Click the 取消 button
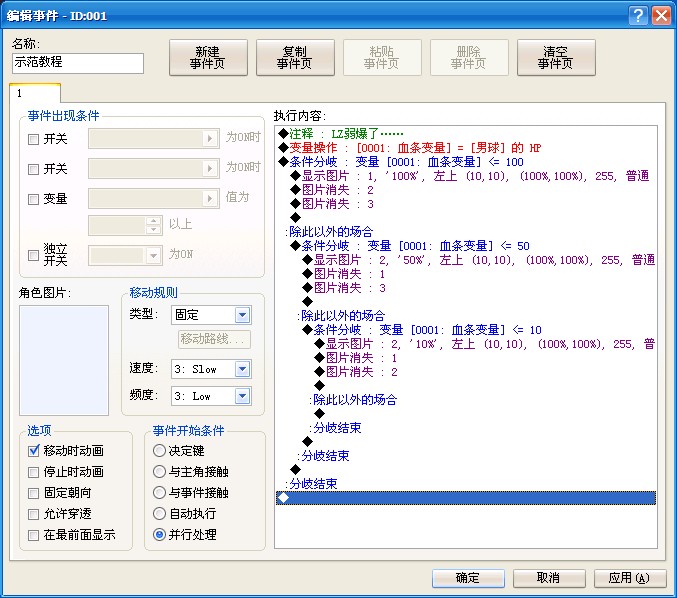Screen dimensions: 677x598 tap(549, 578)
